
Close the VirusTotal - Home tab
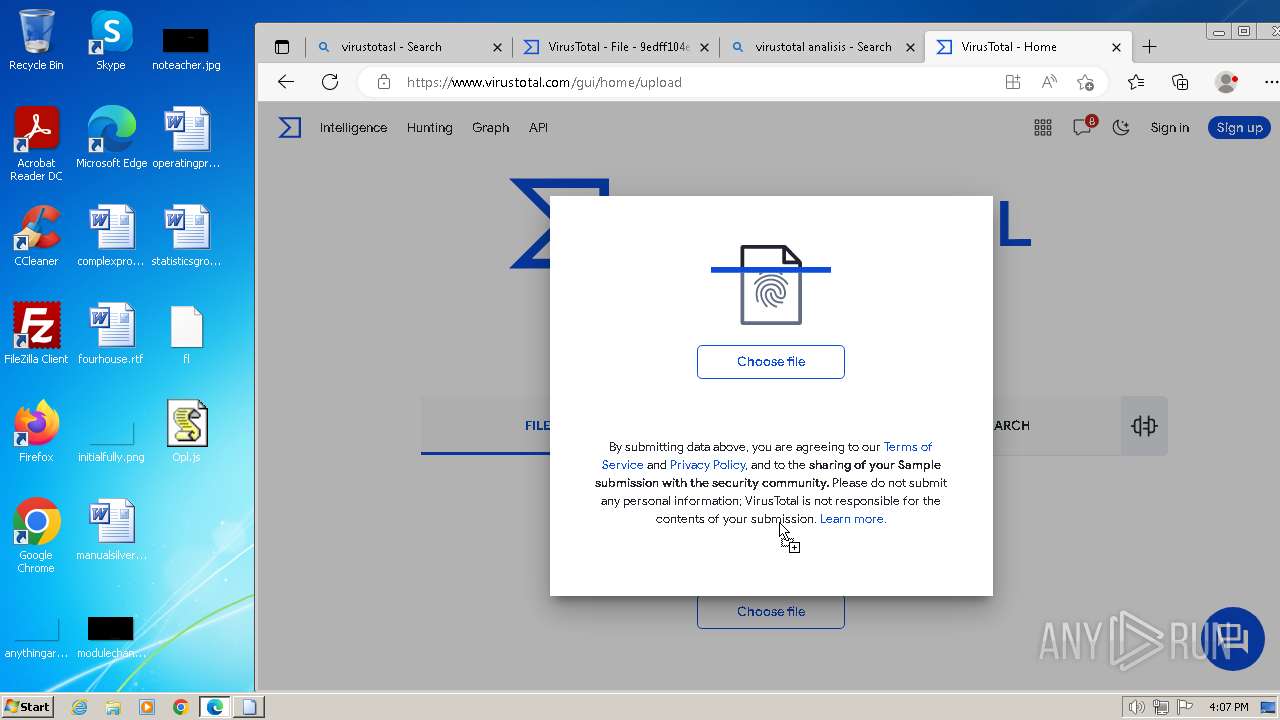1117,47
